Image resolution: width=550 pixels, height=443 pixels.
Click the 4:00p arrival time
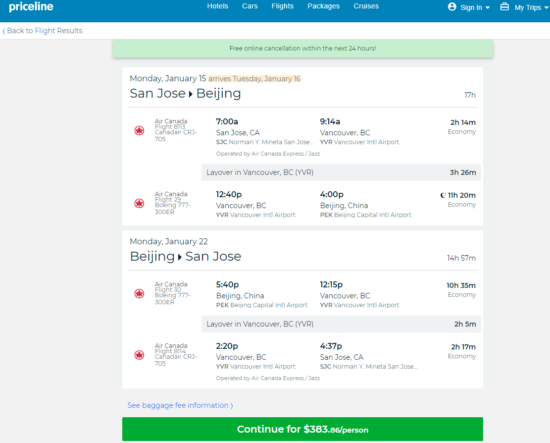pos(331,194)
